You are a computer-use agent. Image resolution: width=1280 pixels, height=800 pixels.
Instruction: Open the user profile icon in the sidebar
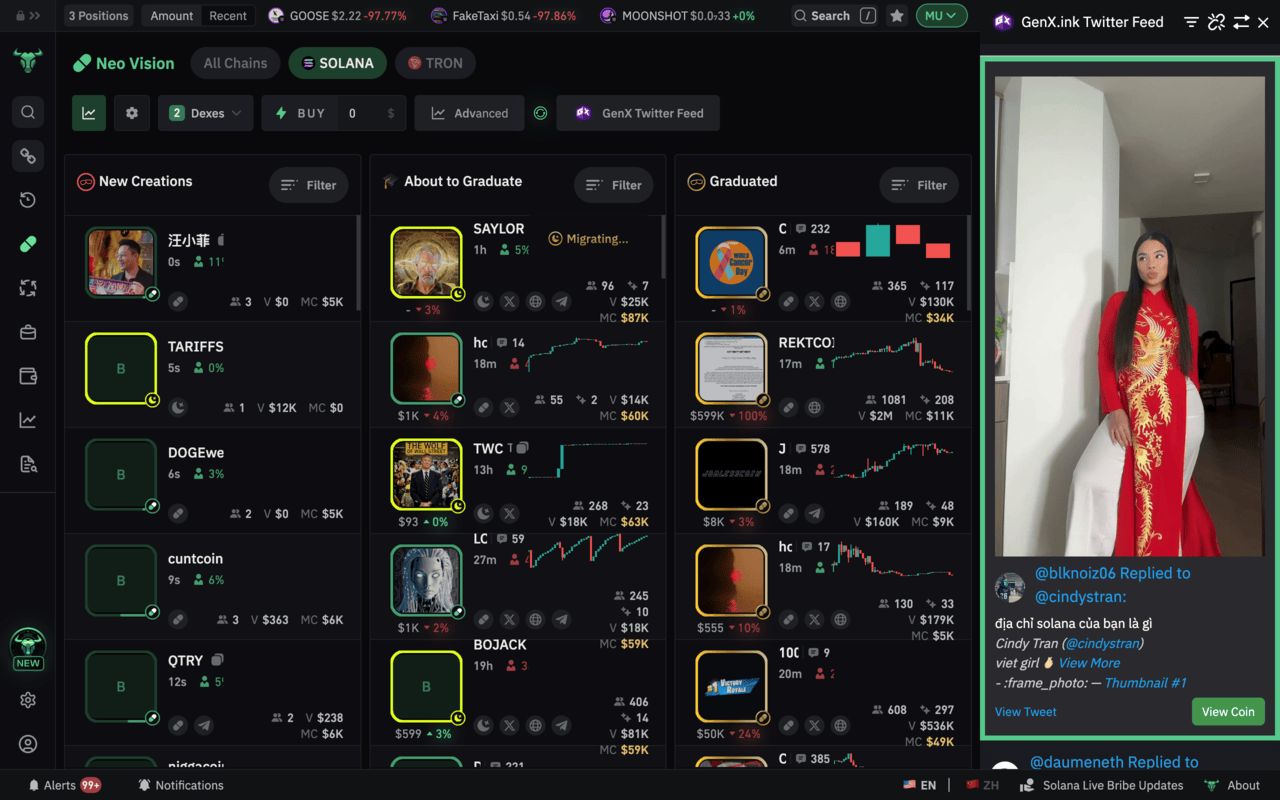pyautogui.click(x=28, y=744)
